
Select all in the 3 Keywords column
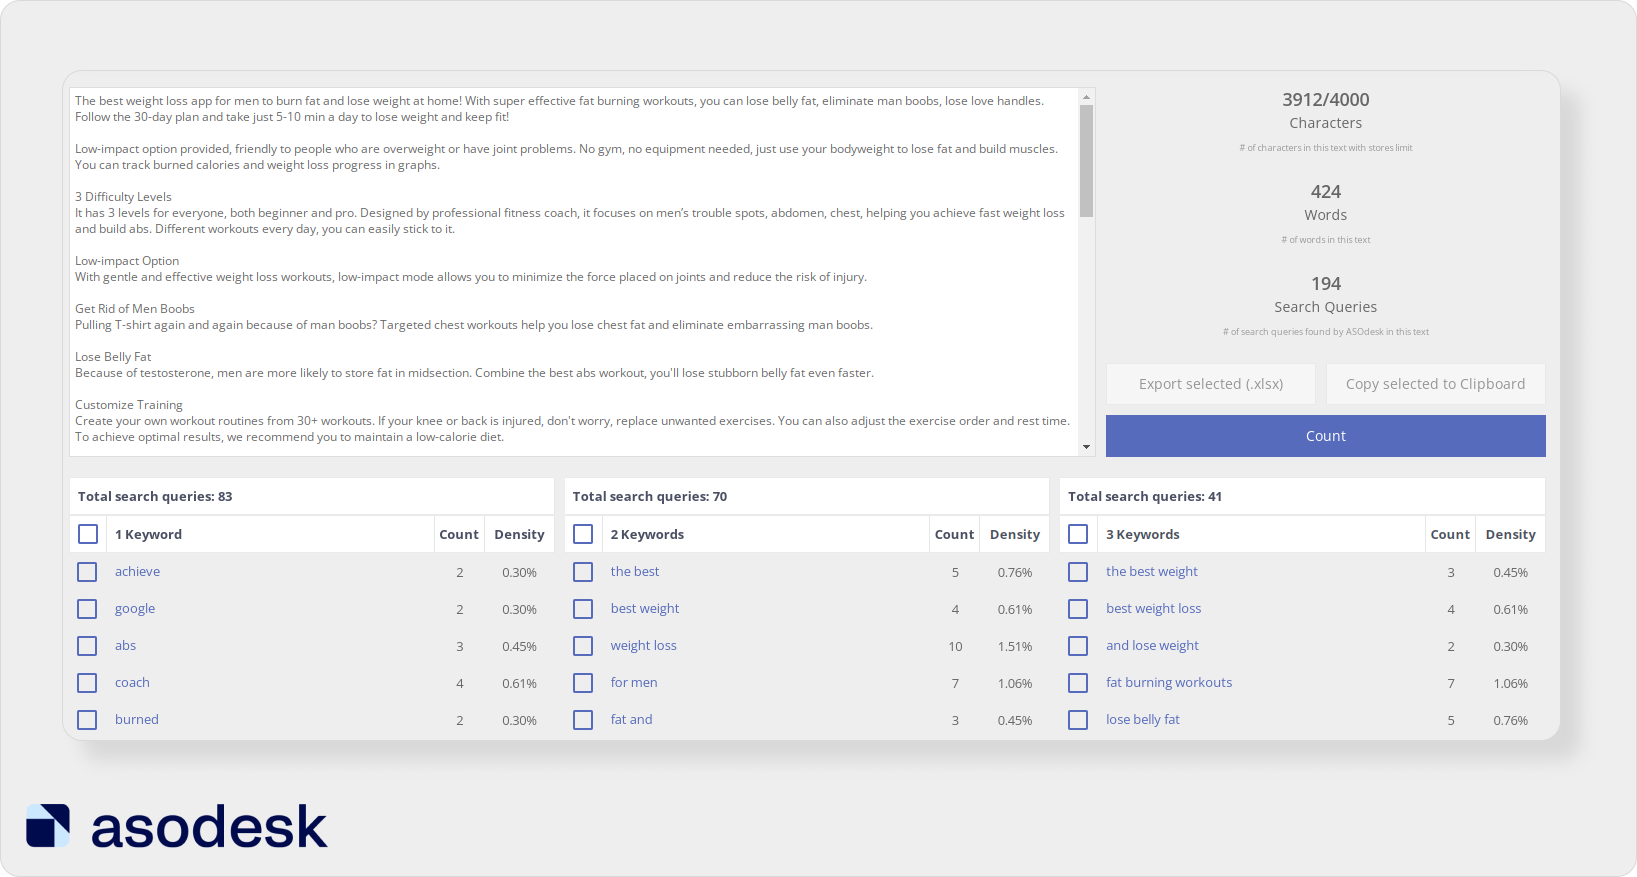click(1078, 534)
